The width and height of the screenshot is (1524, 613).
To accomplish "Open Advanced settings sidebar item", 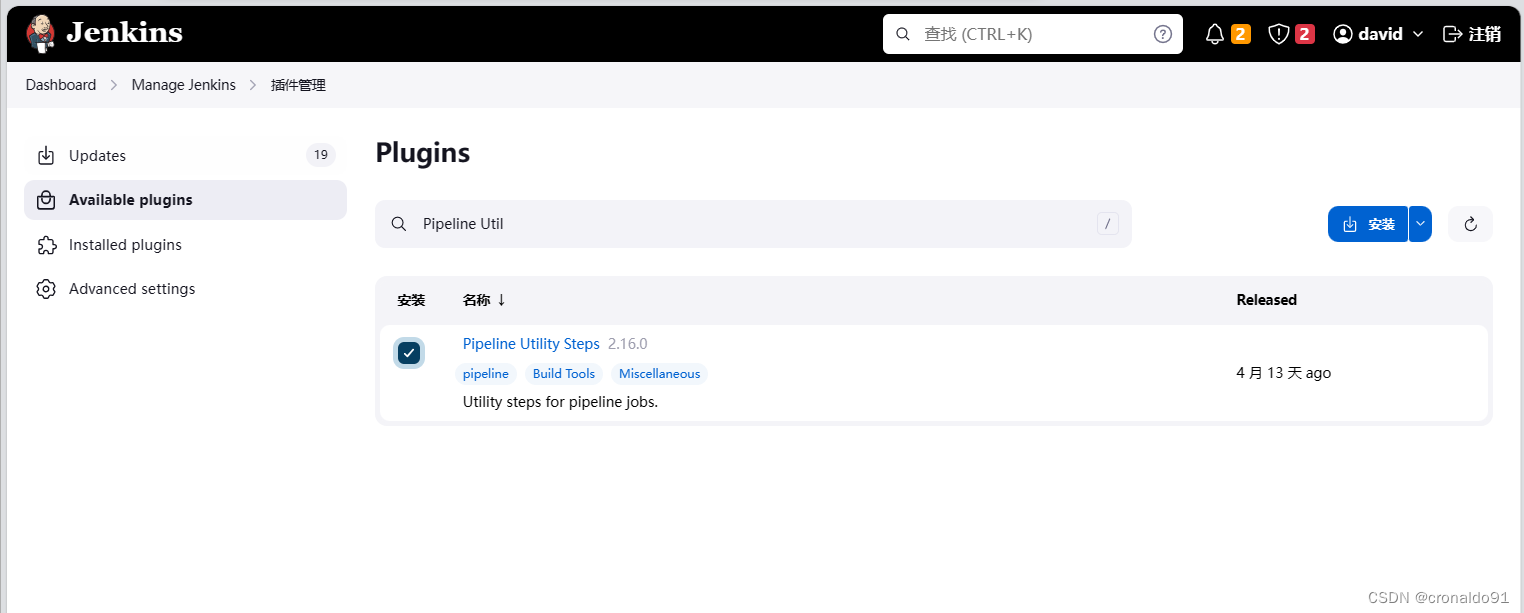I will pos(185,289).
